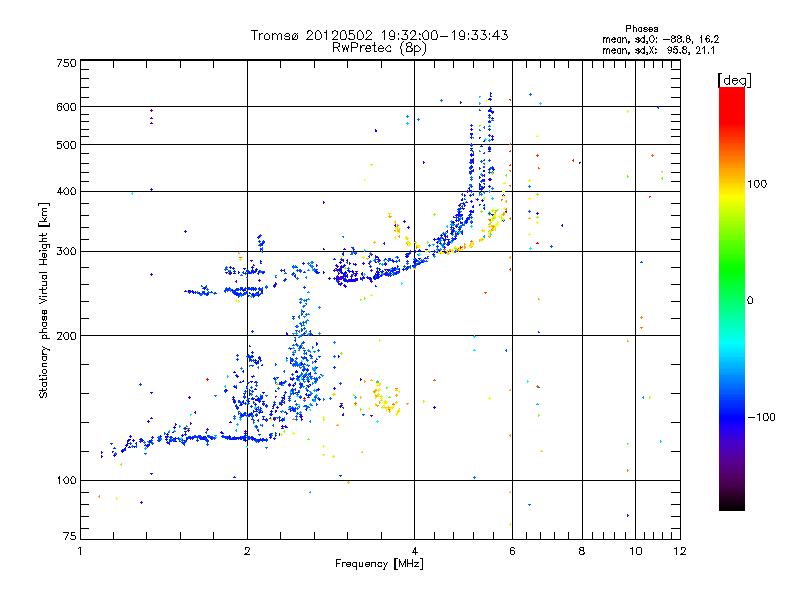Click the x-axis '1' tick label
Screen dimensions: 800x600
point(80,551)
